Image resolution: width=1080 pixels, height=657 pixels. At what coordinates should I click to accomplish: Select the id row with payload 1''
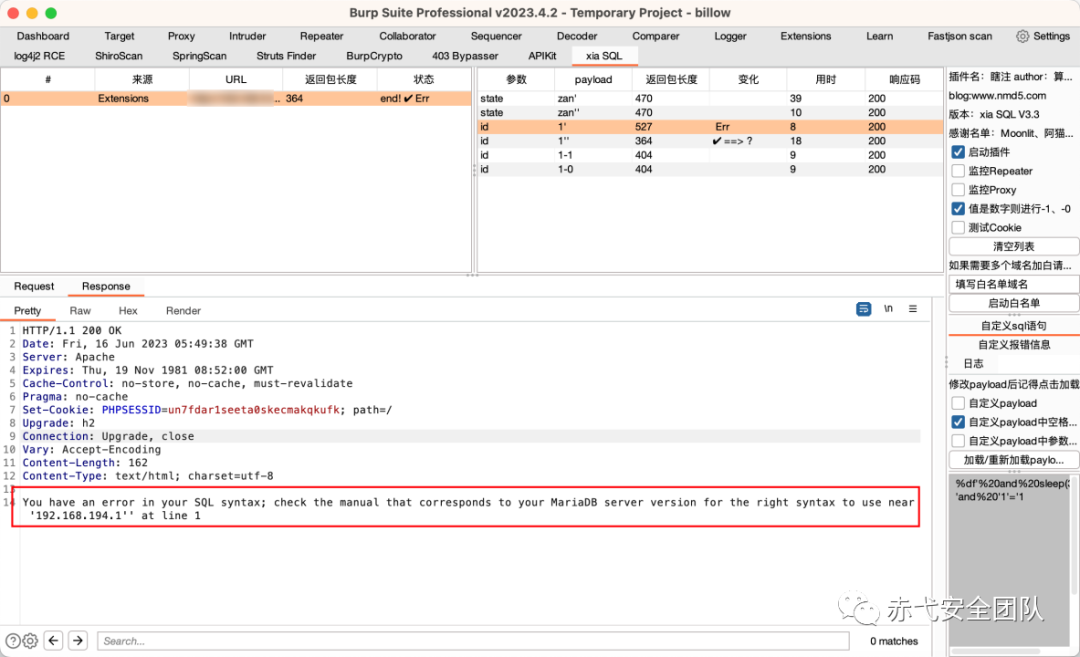[709, 140]
